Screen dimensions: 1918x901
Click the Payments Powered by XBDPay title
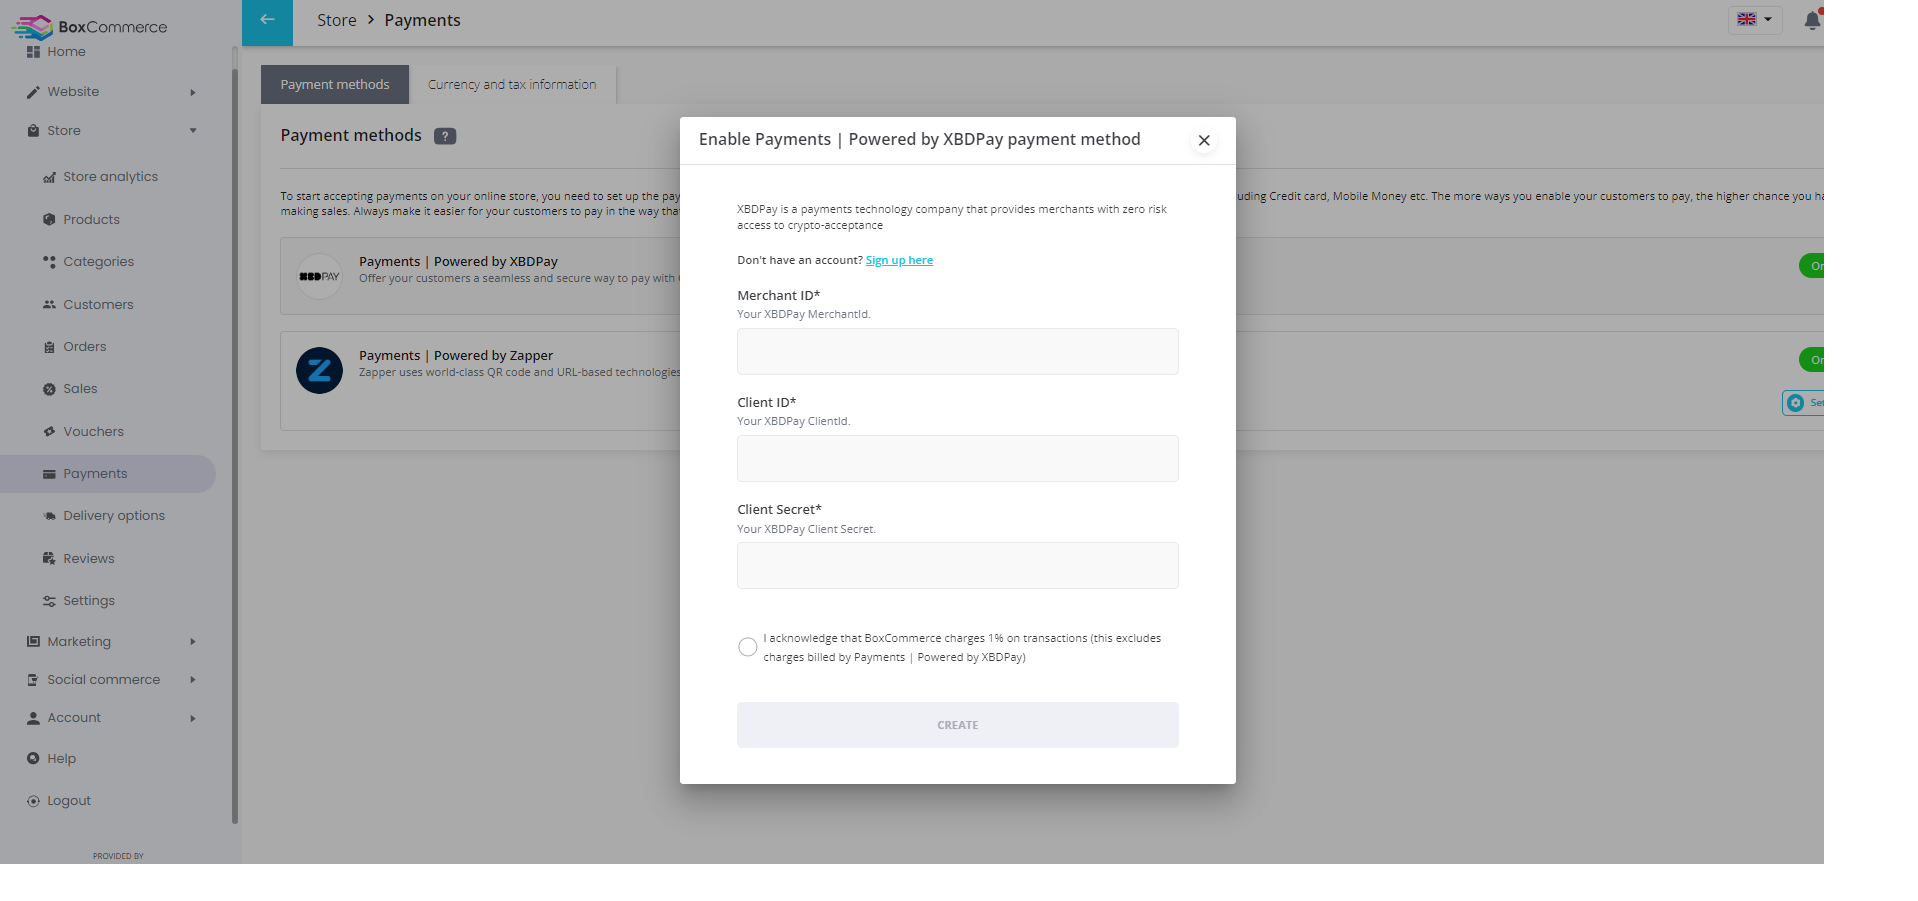[458, 262]
